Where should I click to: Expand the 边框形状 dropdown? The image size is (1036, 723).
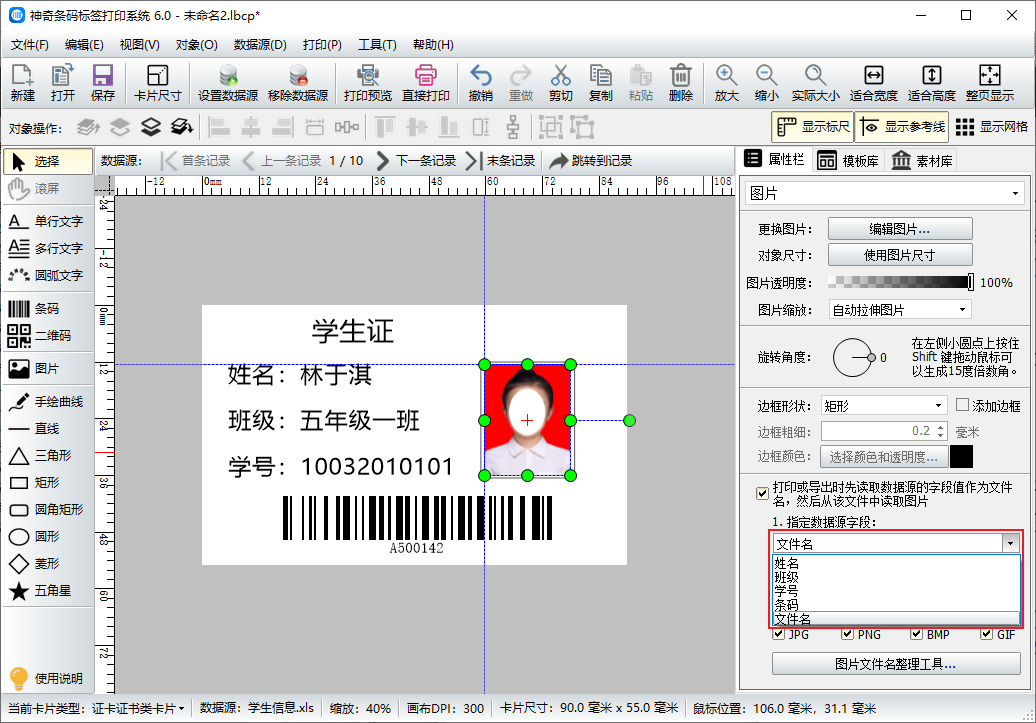pyautogui.click(x=882, y=406)
